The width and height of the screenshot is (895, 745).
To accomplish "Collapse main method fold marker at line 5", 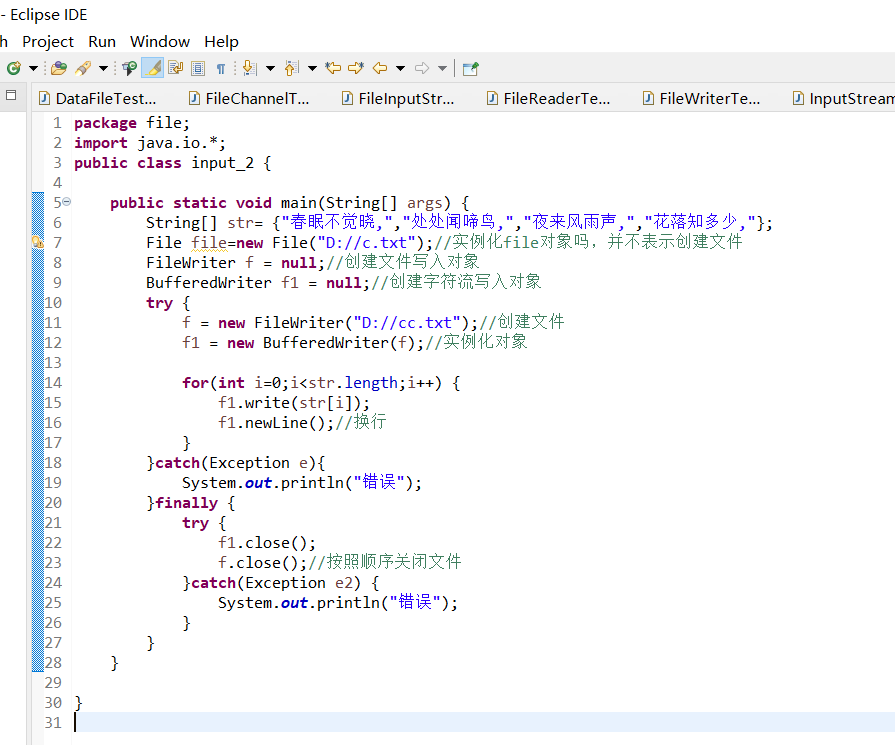I will [66, 202].
